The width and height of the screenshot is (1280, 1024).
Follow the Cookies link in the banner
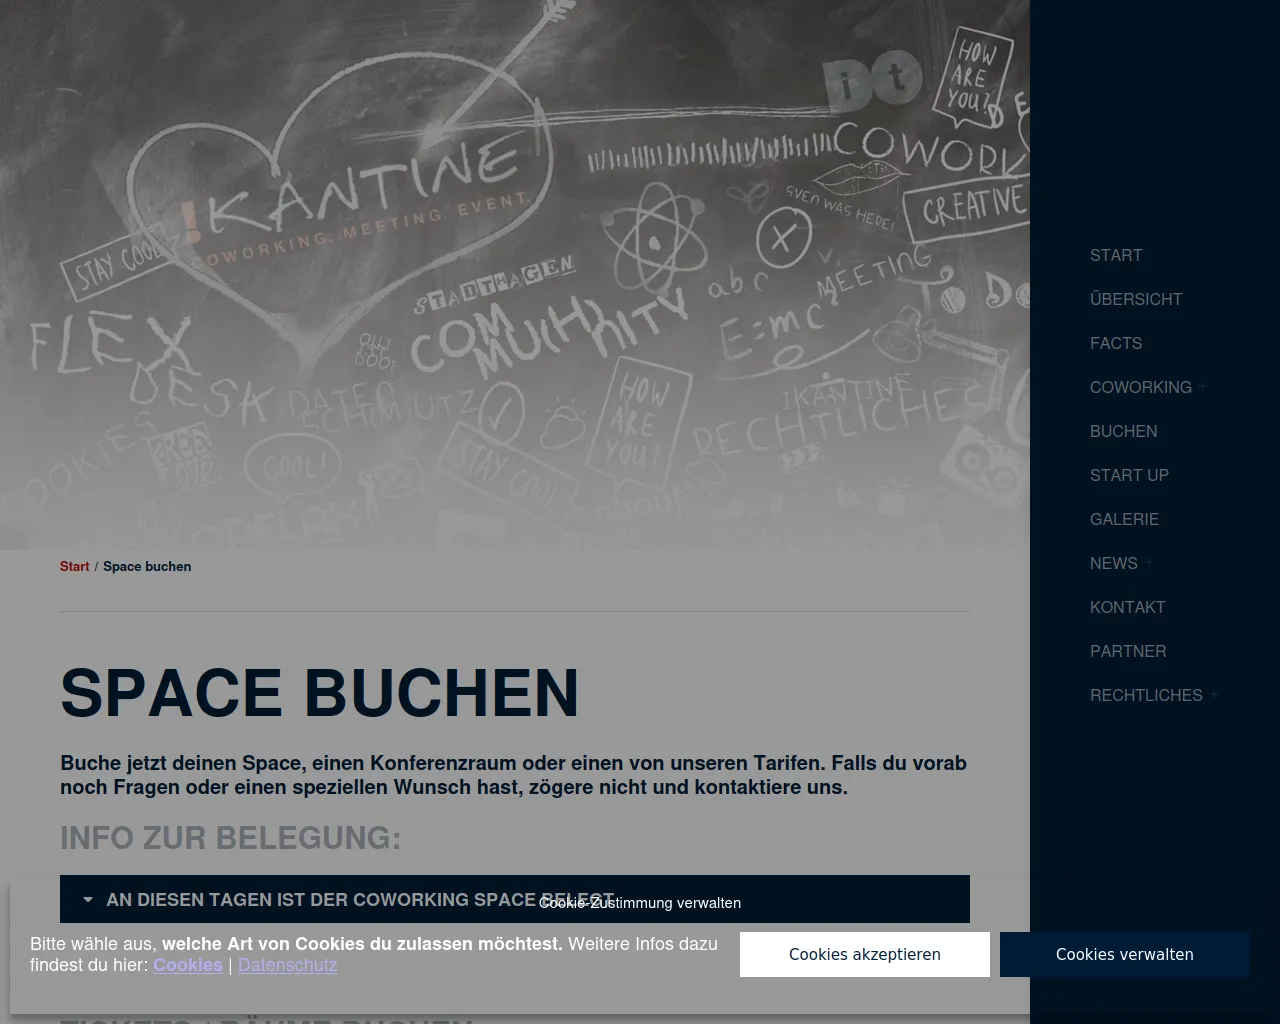point(187,965)
